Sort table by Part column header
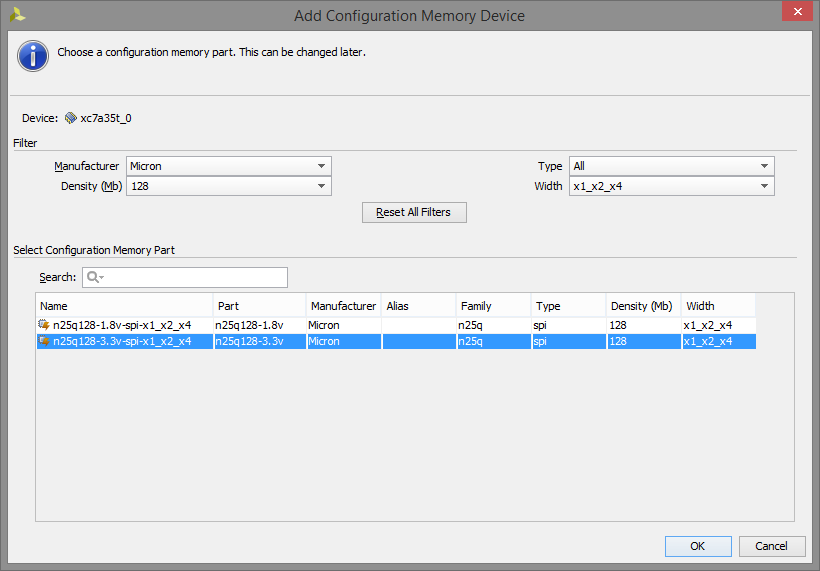The image size is (820, 571). pos(260,306)
